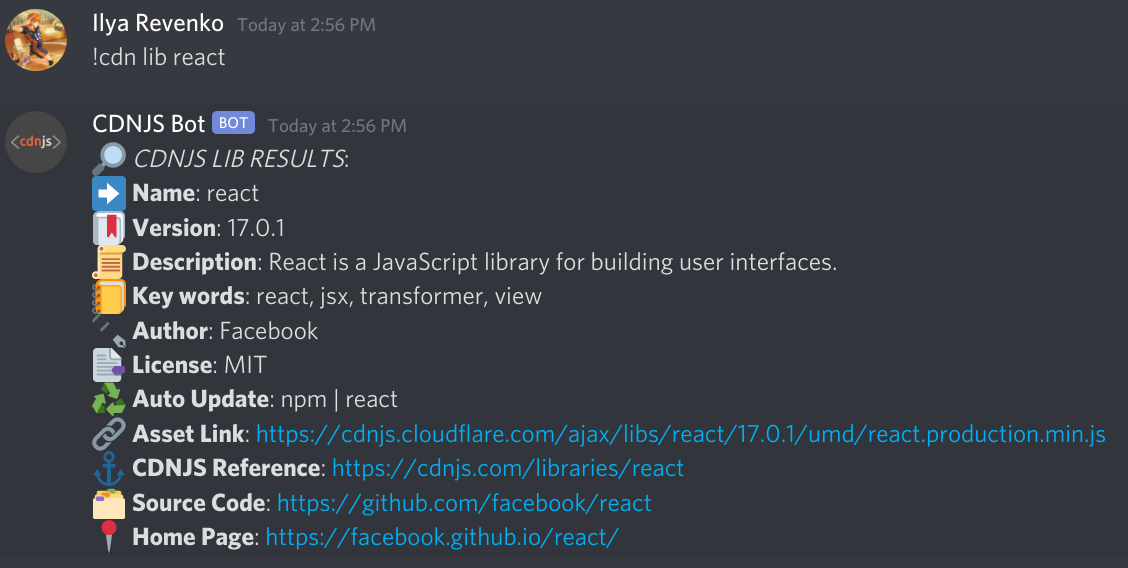
Task: Open the cdnjs.com/libraries/react link
Action: click(508, 469)
